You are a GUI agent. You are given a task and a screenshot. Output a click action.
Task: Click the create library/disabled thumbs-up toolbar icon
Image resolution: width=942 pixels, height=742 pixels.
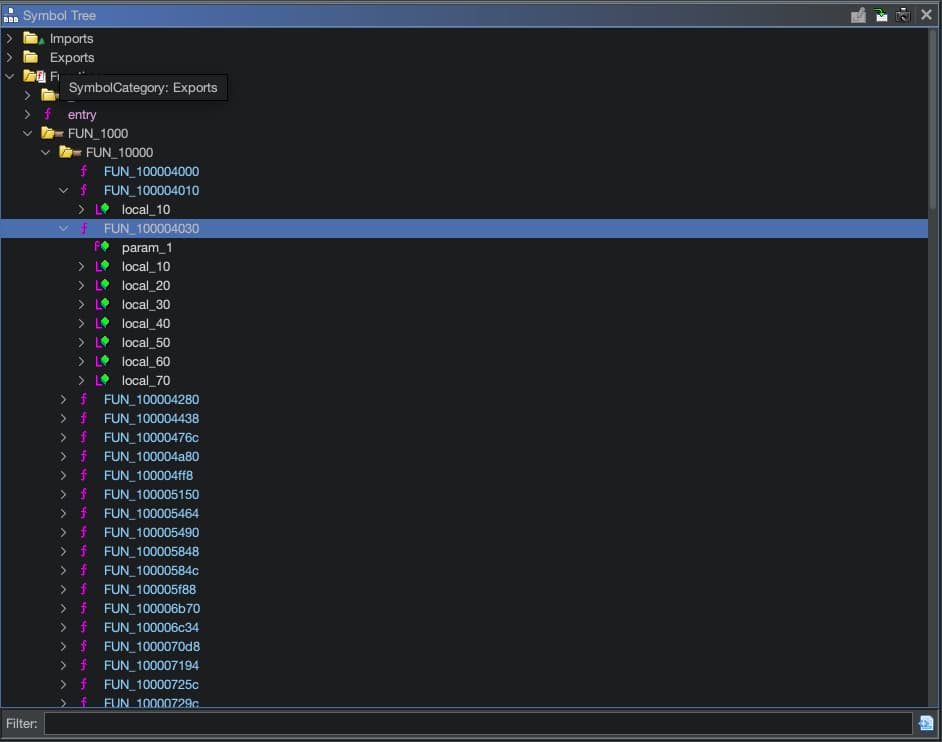coord(858,15)
